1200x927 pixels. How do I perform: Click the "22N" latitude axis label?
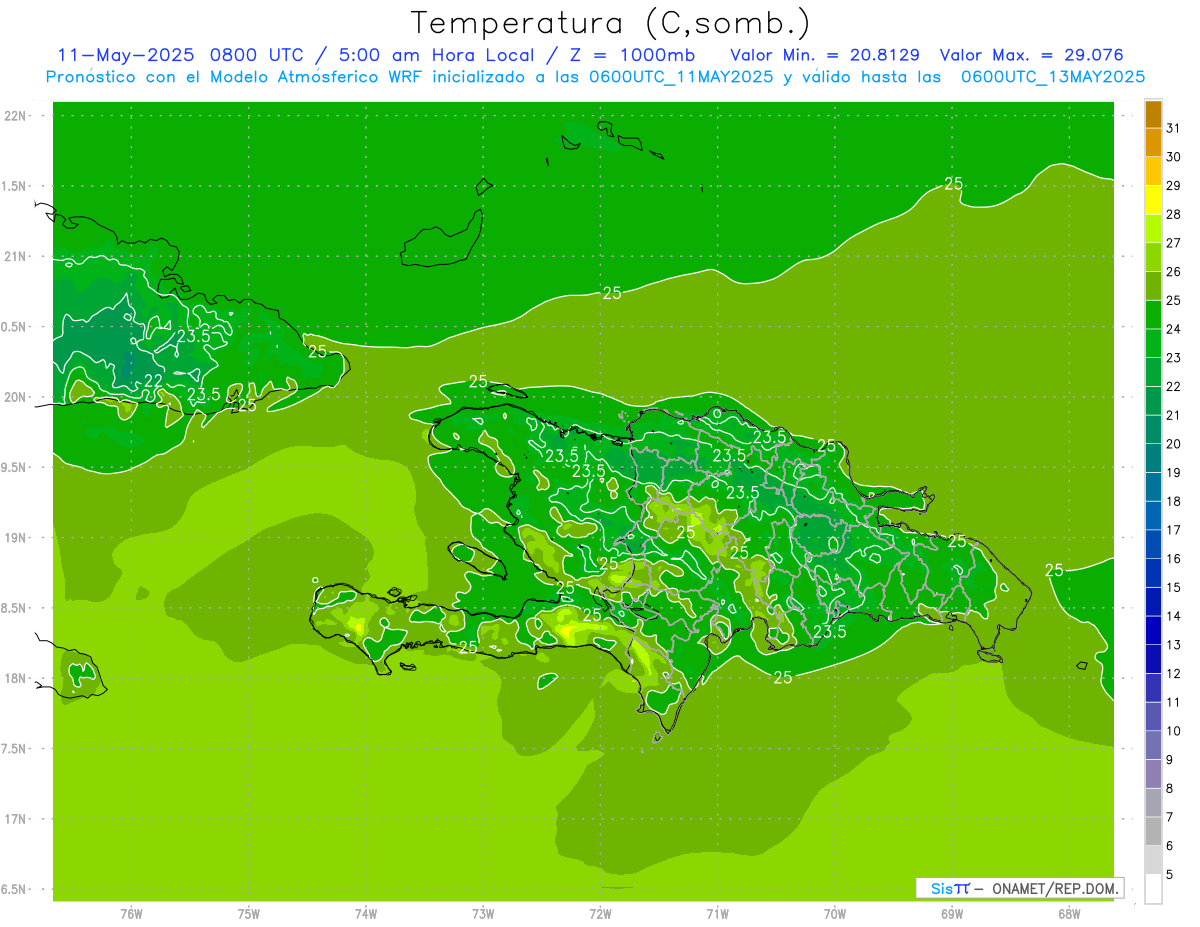point(16,116)
